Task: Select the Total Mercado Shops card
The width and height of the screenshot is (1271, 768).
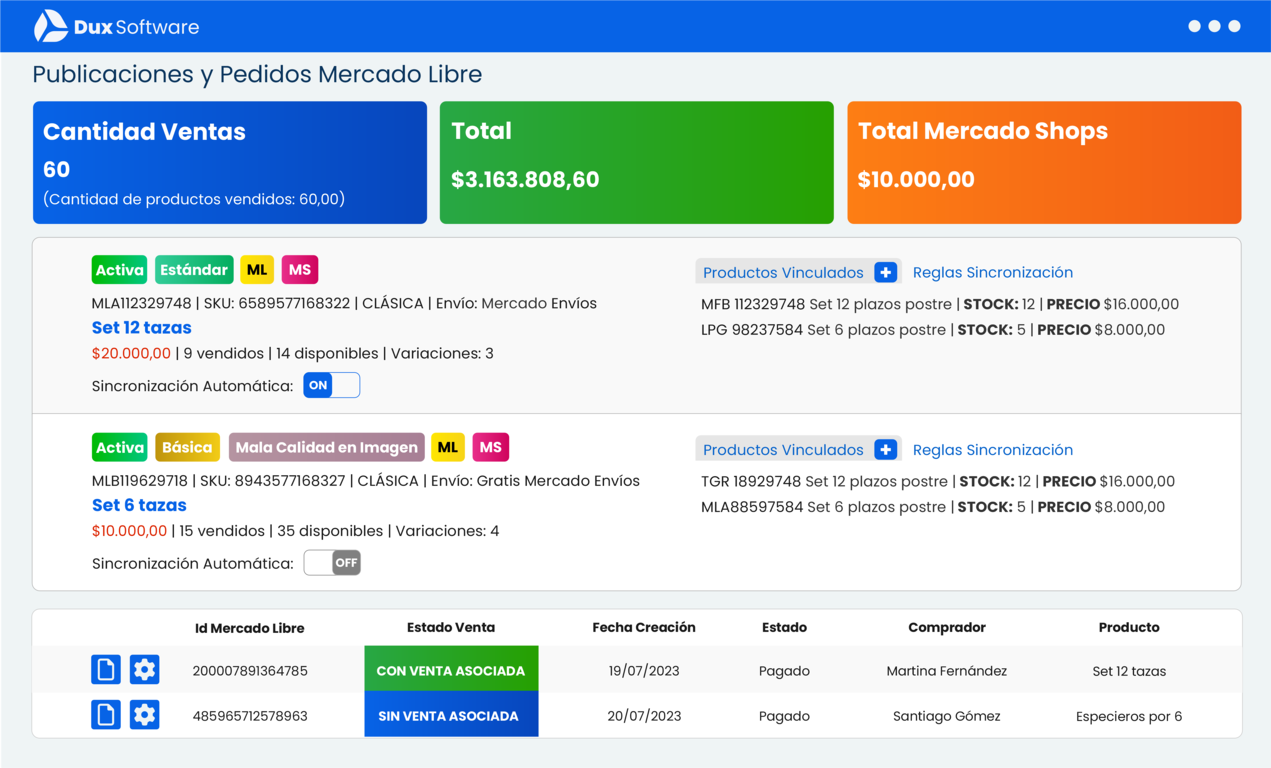Action: point(1044,162)
